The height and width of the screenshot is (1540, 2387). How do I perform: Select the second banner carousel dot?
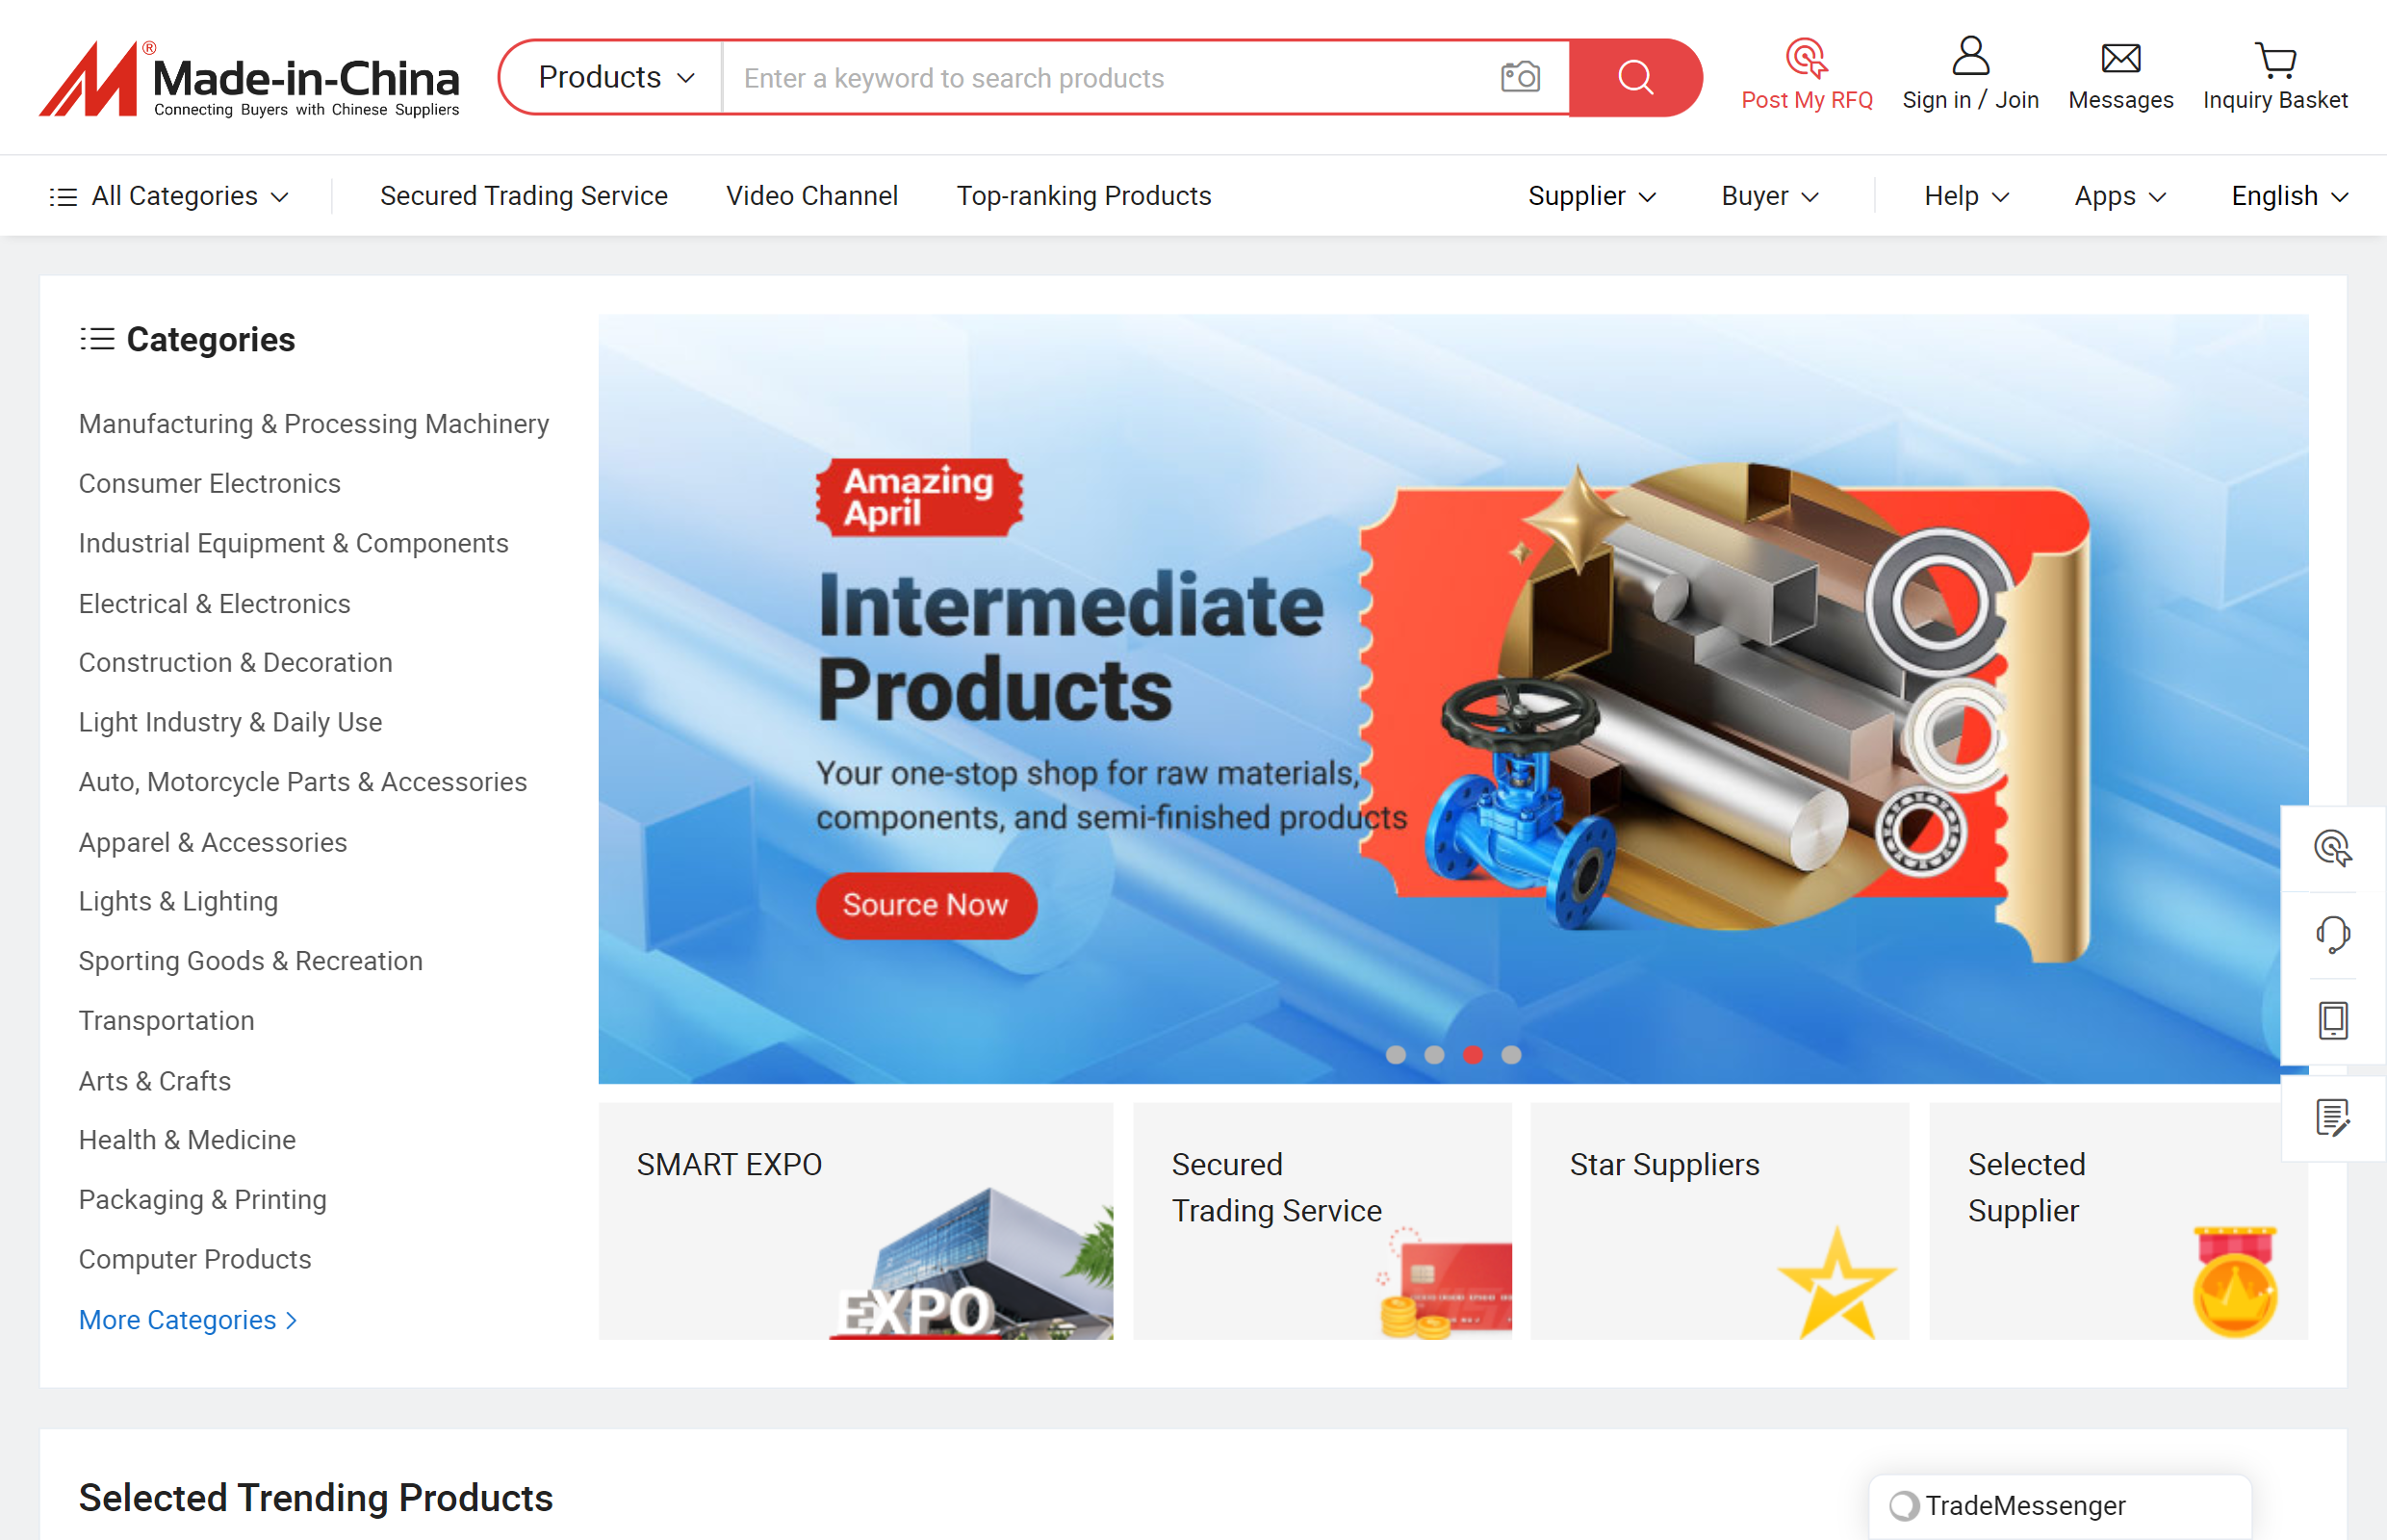1433,1054
